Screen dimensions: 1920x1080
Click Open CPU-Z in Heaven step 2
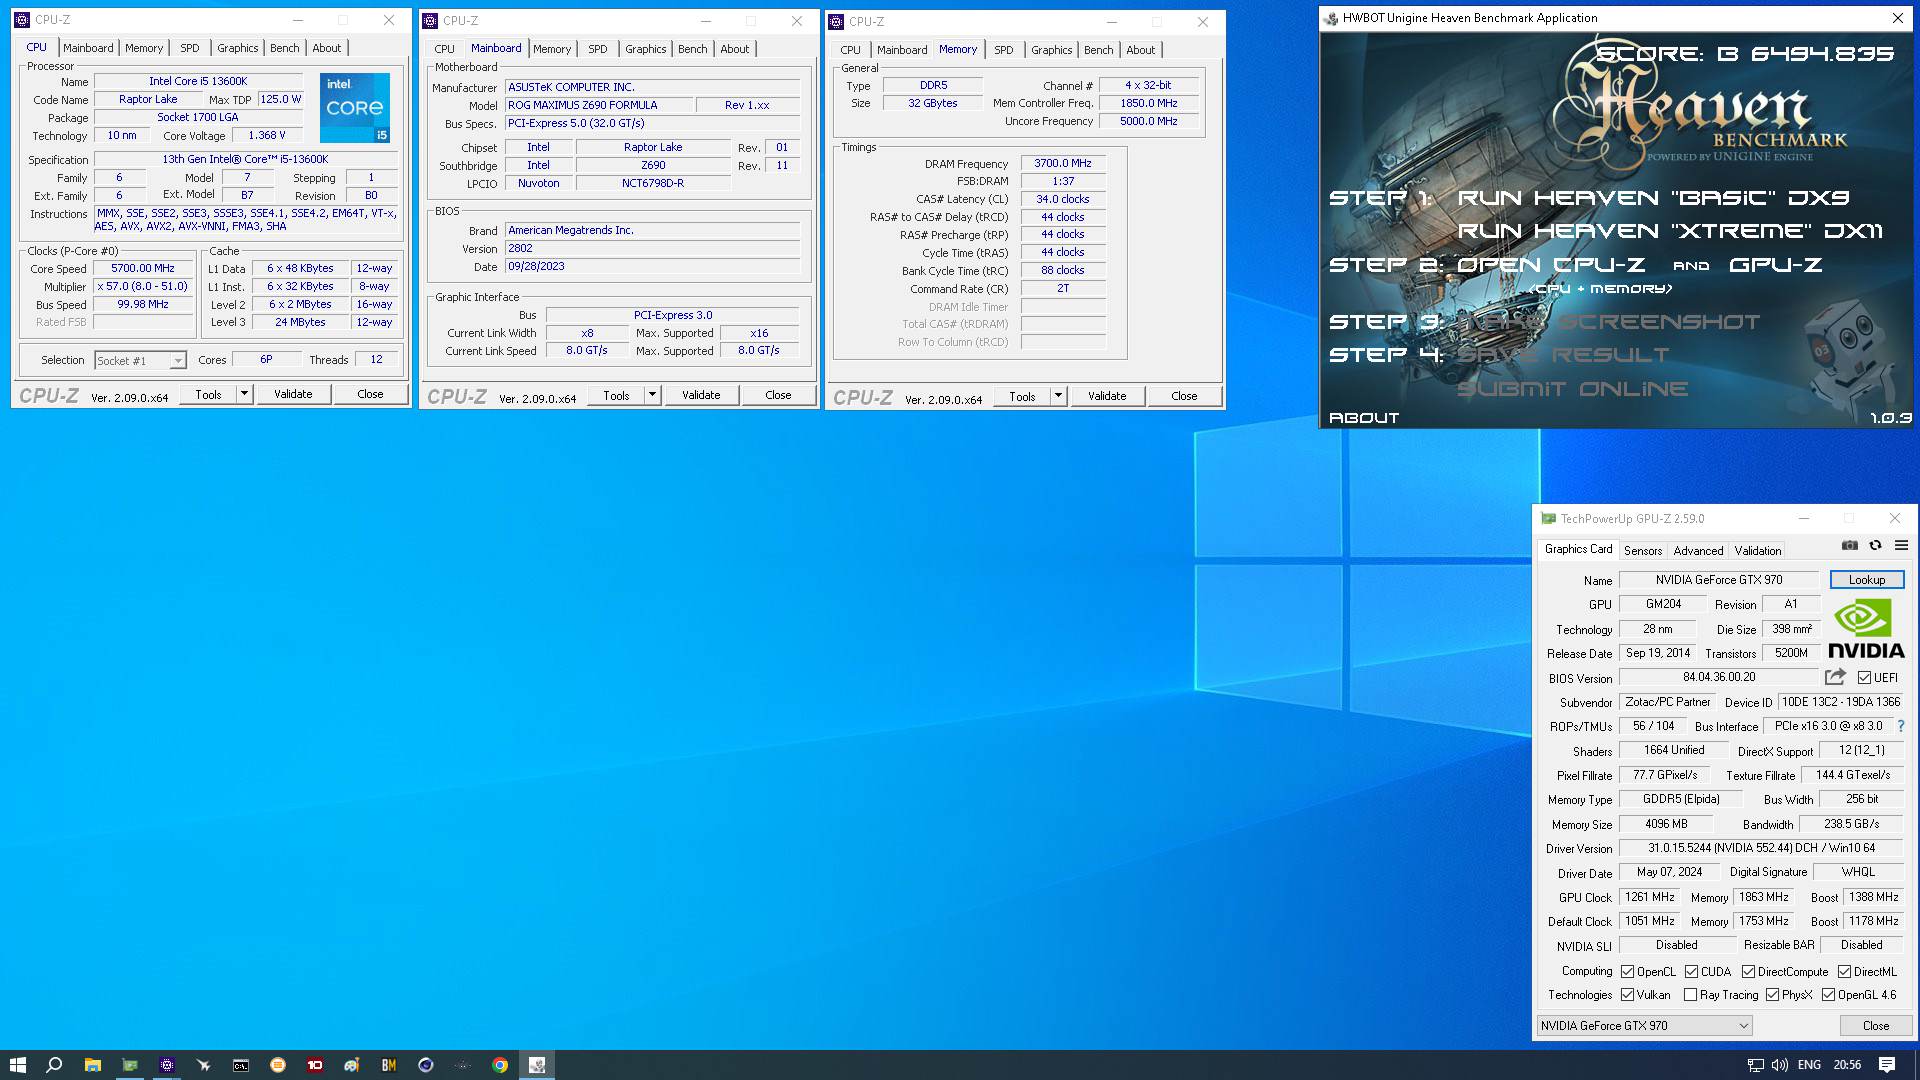[x=1550, y=265]
